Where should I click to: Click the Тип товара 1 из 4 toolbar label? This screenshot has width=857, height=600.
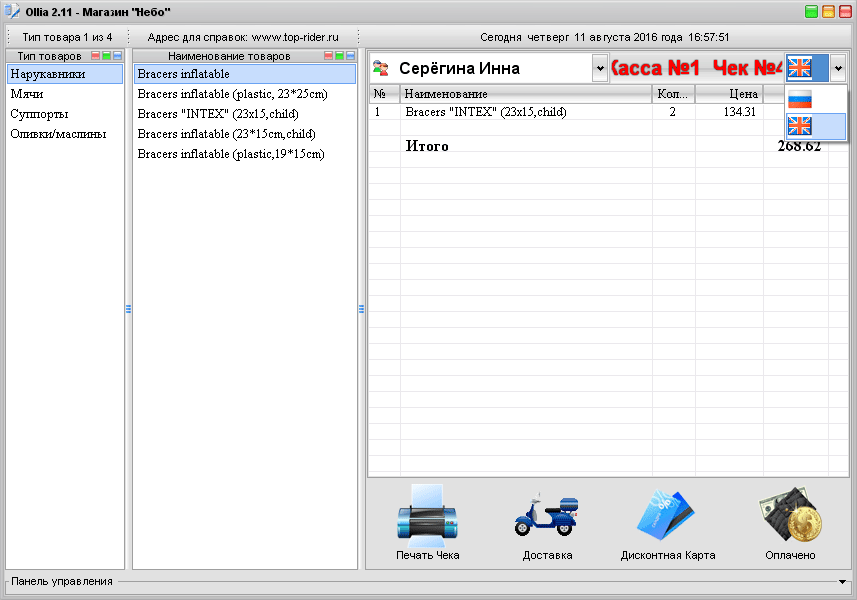point(67,37)
